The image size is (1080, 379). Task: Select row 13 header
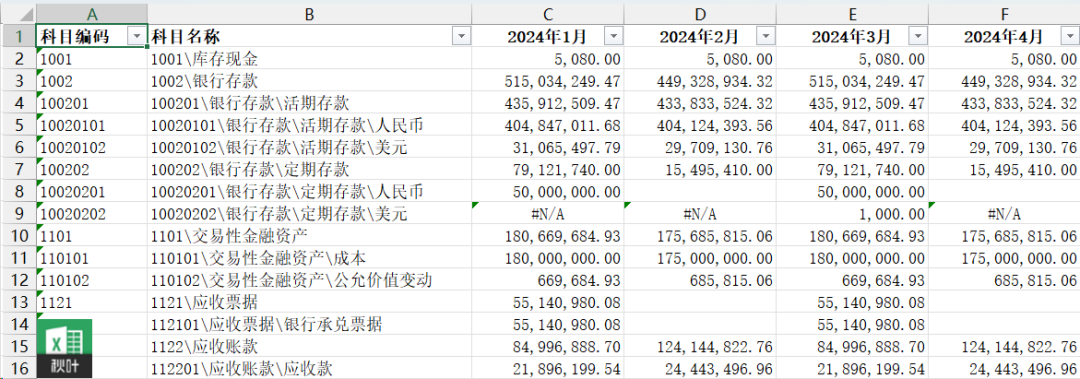tap(19, 302)
